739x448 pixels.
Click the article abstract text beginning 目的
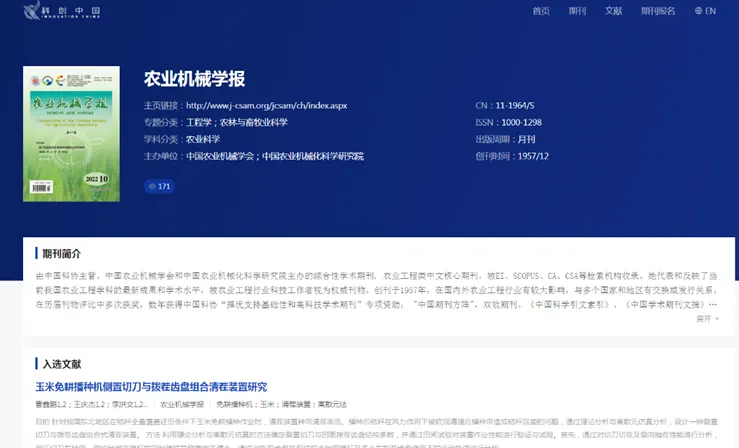pyautogui.click(x=377, y=432)
